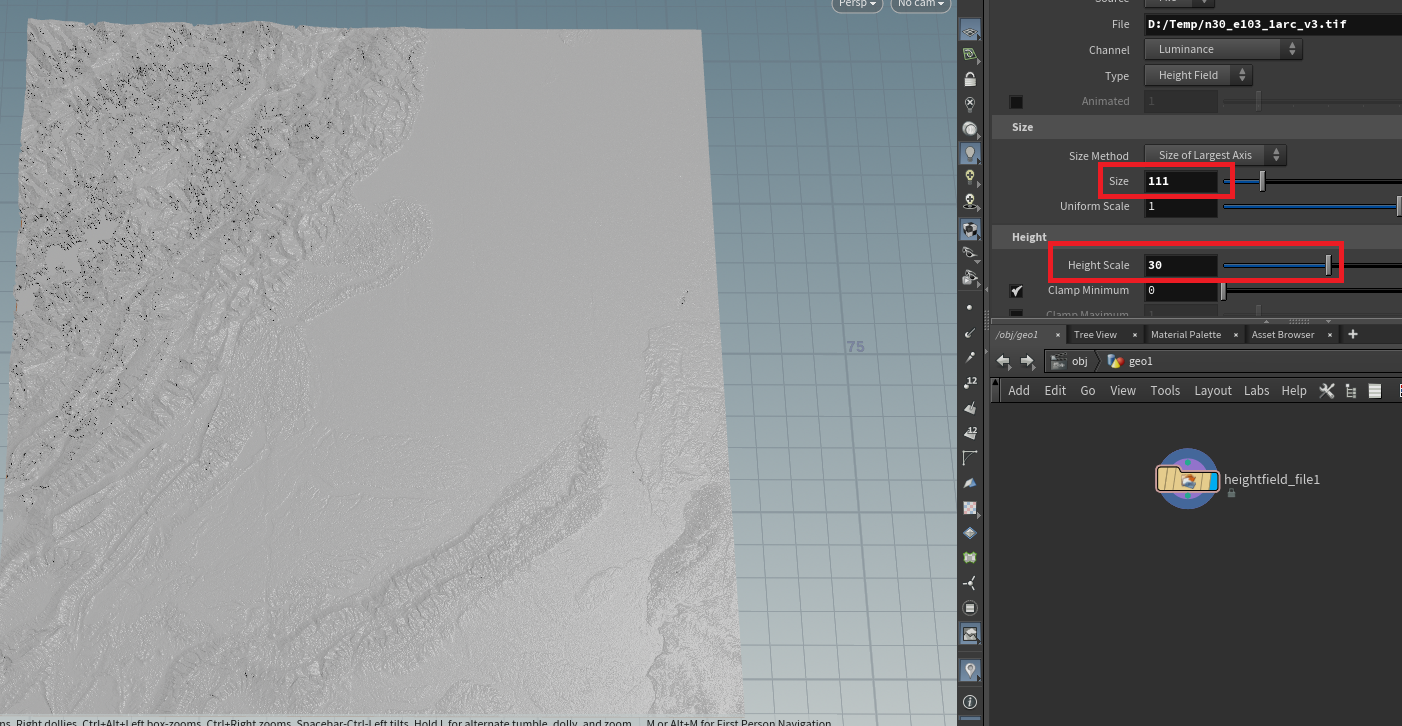Click the Uniform Scale value field
This screenshot has width=1402, height=726.
[1181, 206]
